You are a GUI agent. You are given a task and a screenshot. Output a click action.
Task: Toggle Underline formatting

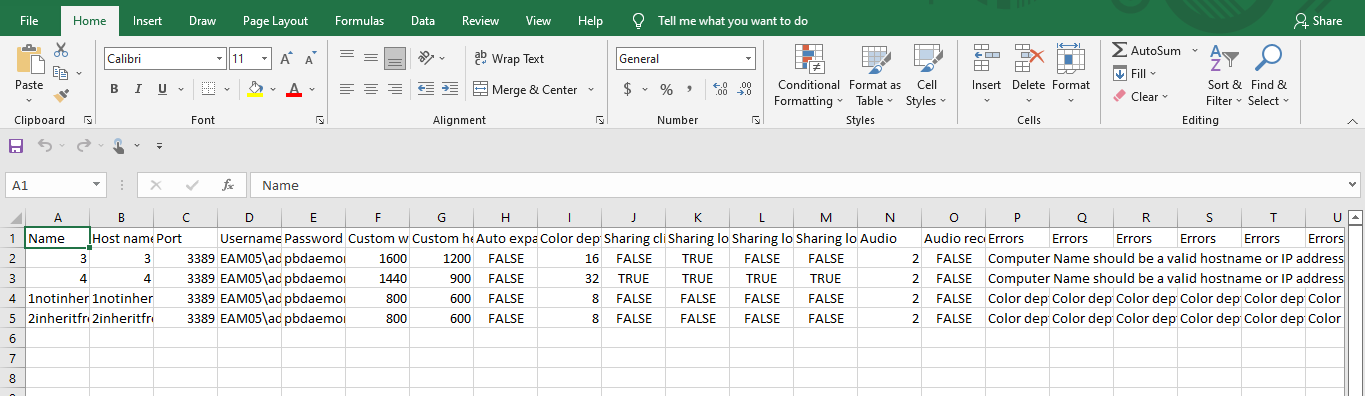(x=162, y=89)
